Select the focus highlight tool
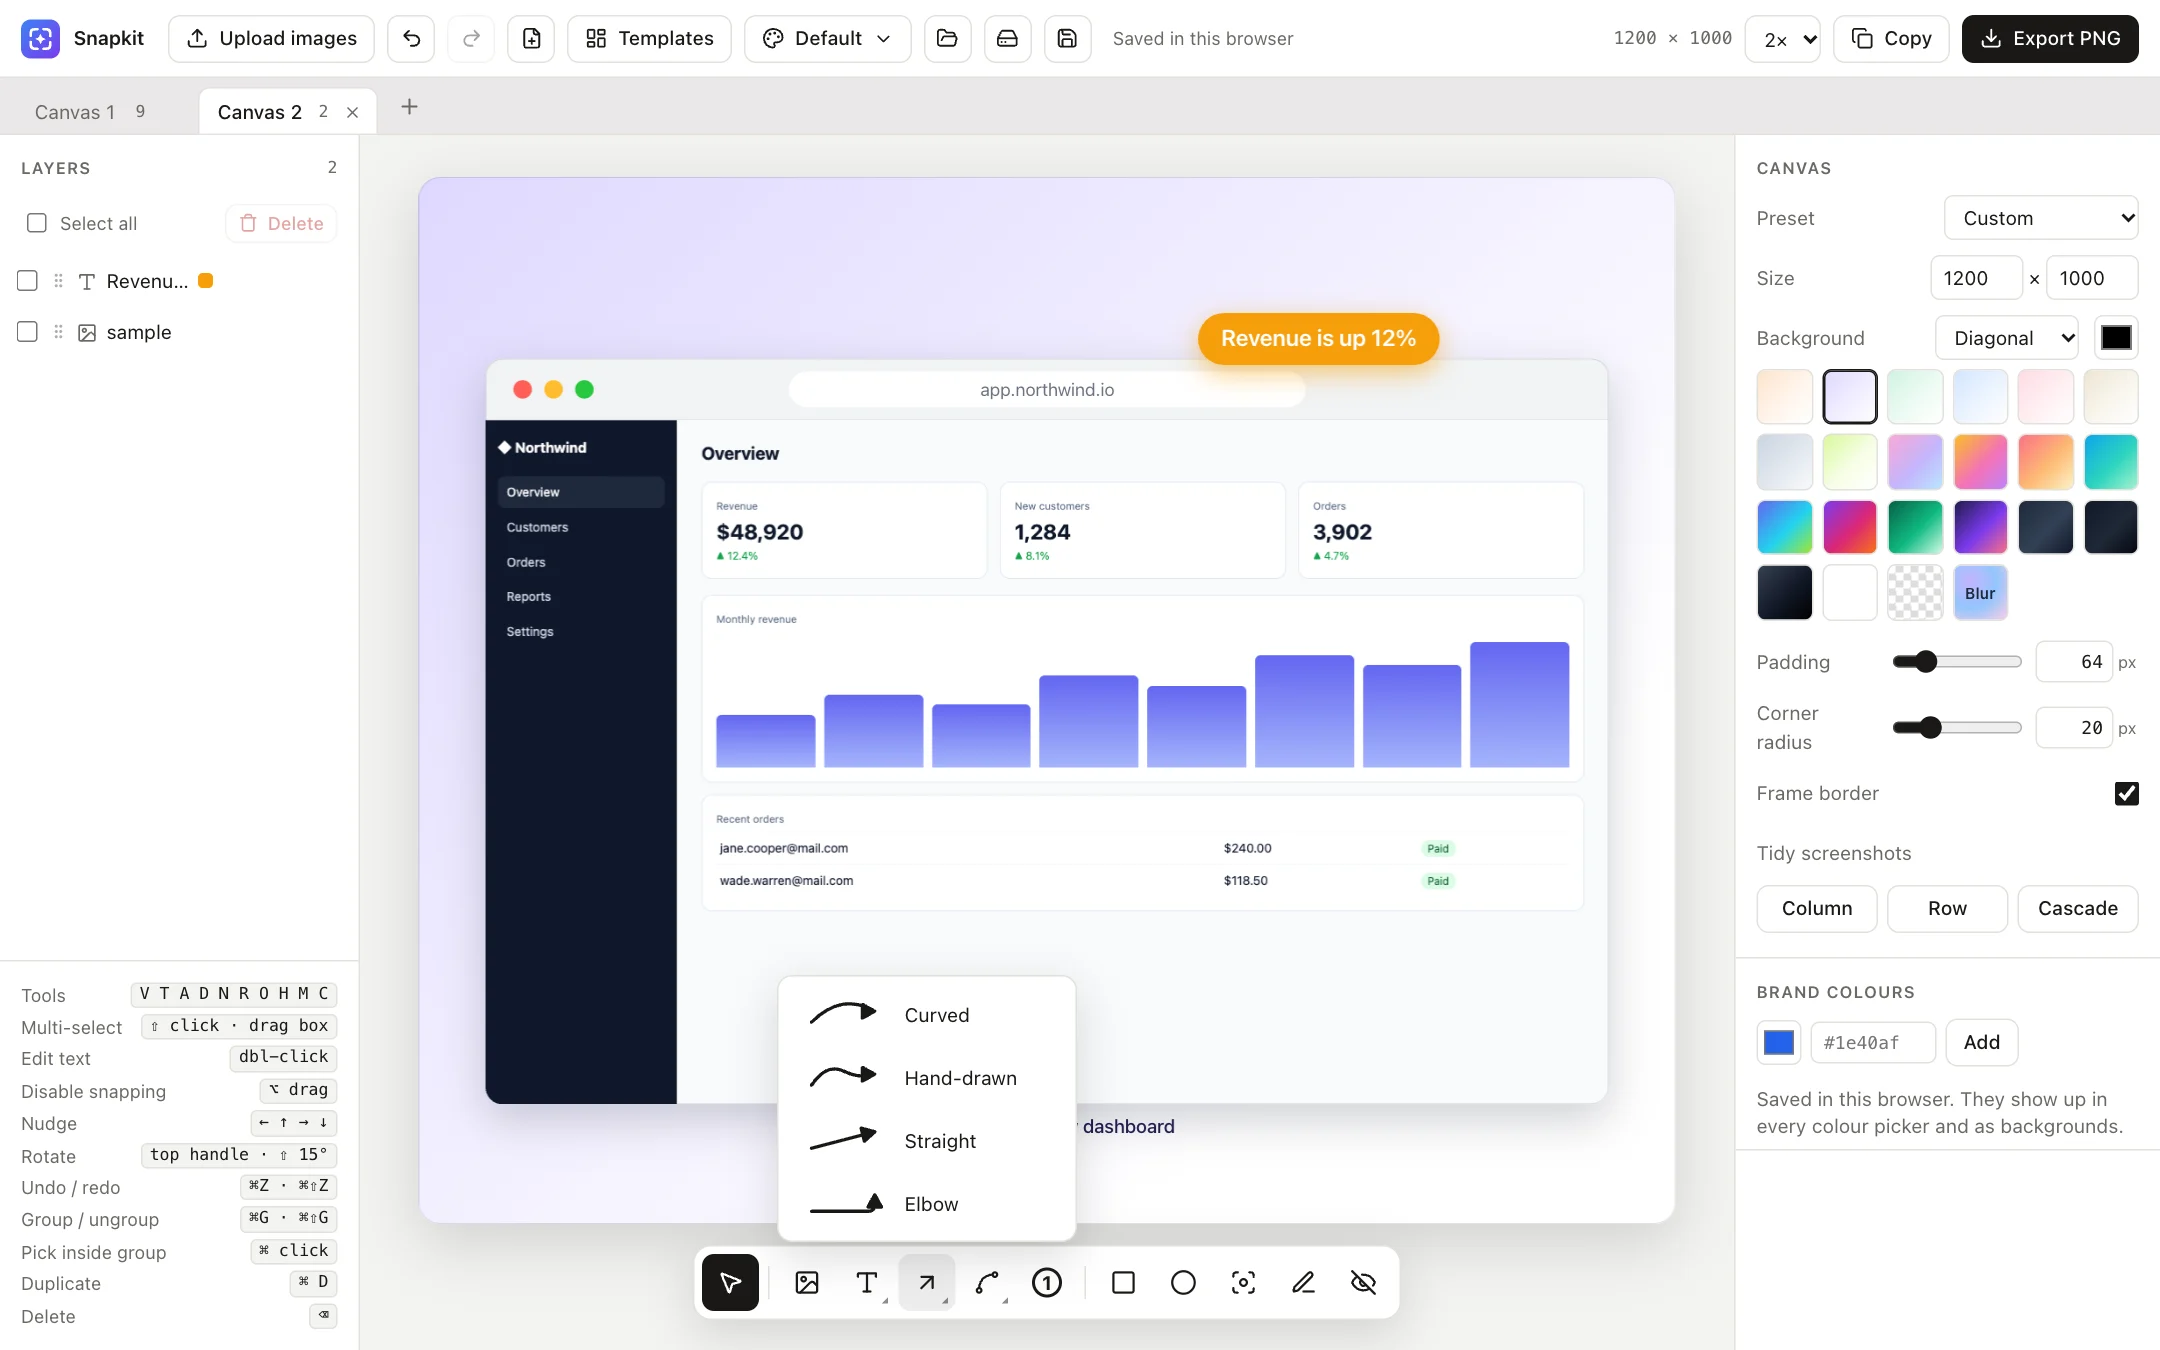2160x1350 pixels. tap(1243, 1282)
